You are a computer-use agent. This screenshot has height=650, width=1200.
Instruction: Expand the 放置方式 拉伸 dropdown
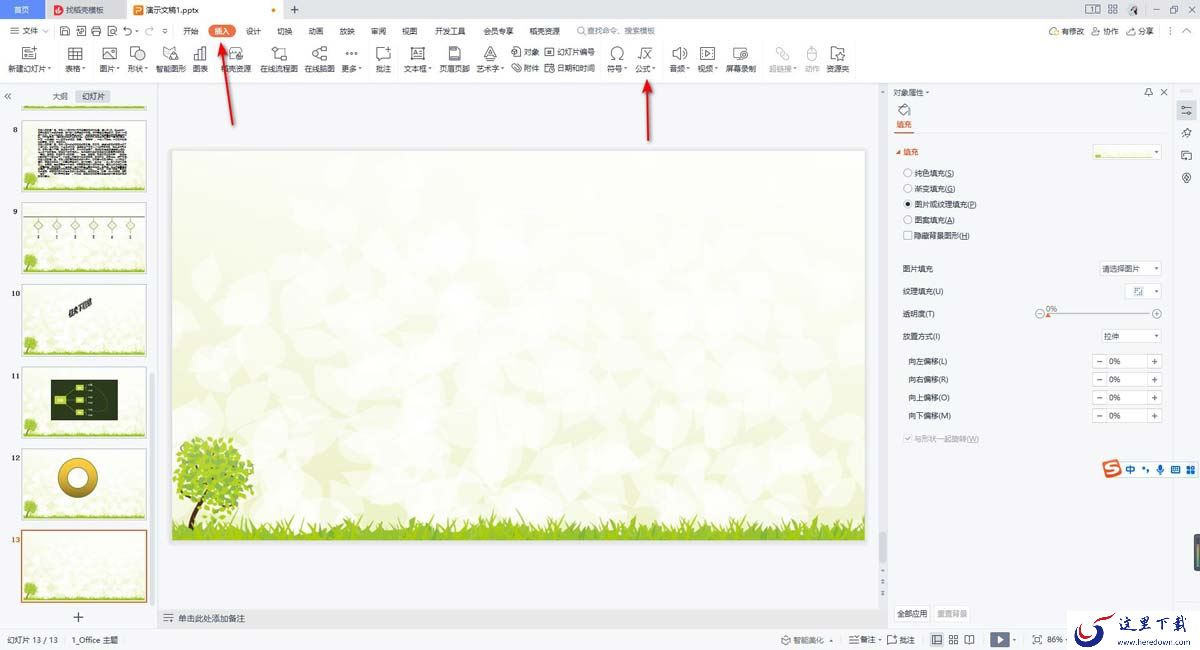pos(1130,336)
